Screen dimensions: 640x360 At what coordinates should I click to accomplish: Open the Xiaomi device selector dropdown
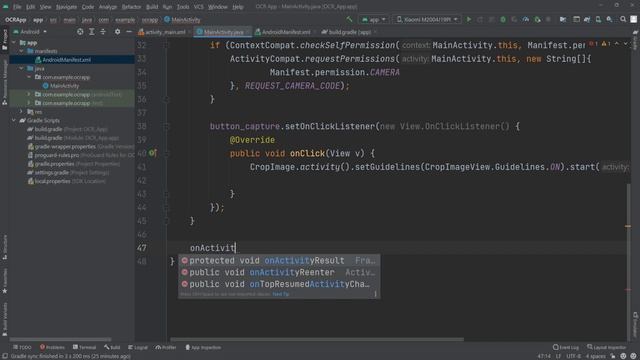(x=427, y=19)
